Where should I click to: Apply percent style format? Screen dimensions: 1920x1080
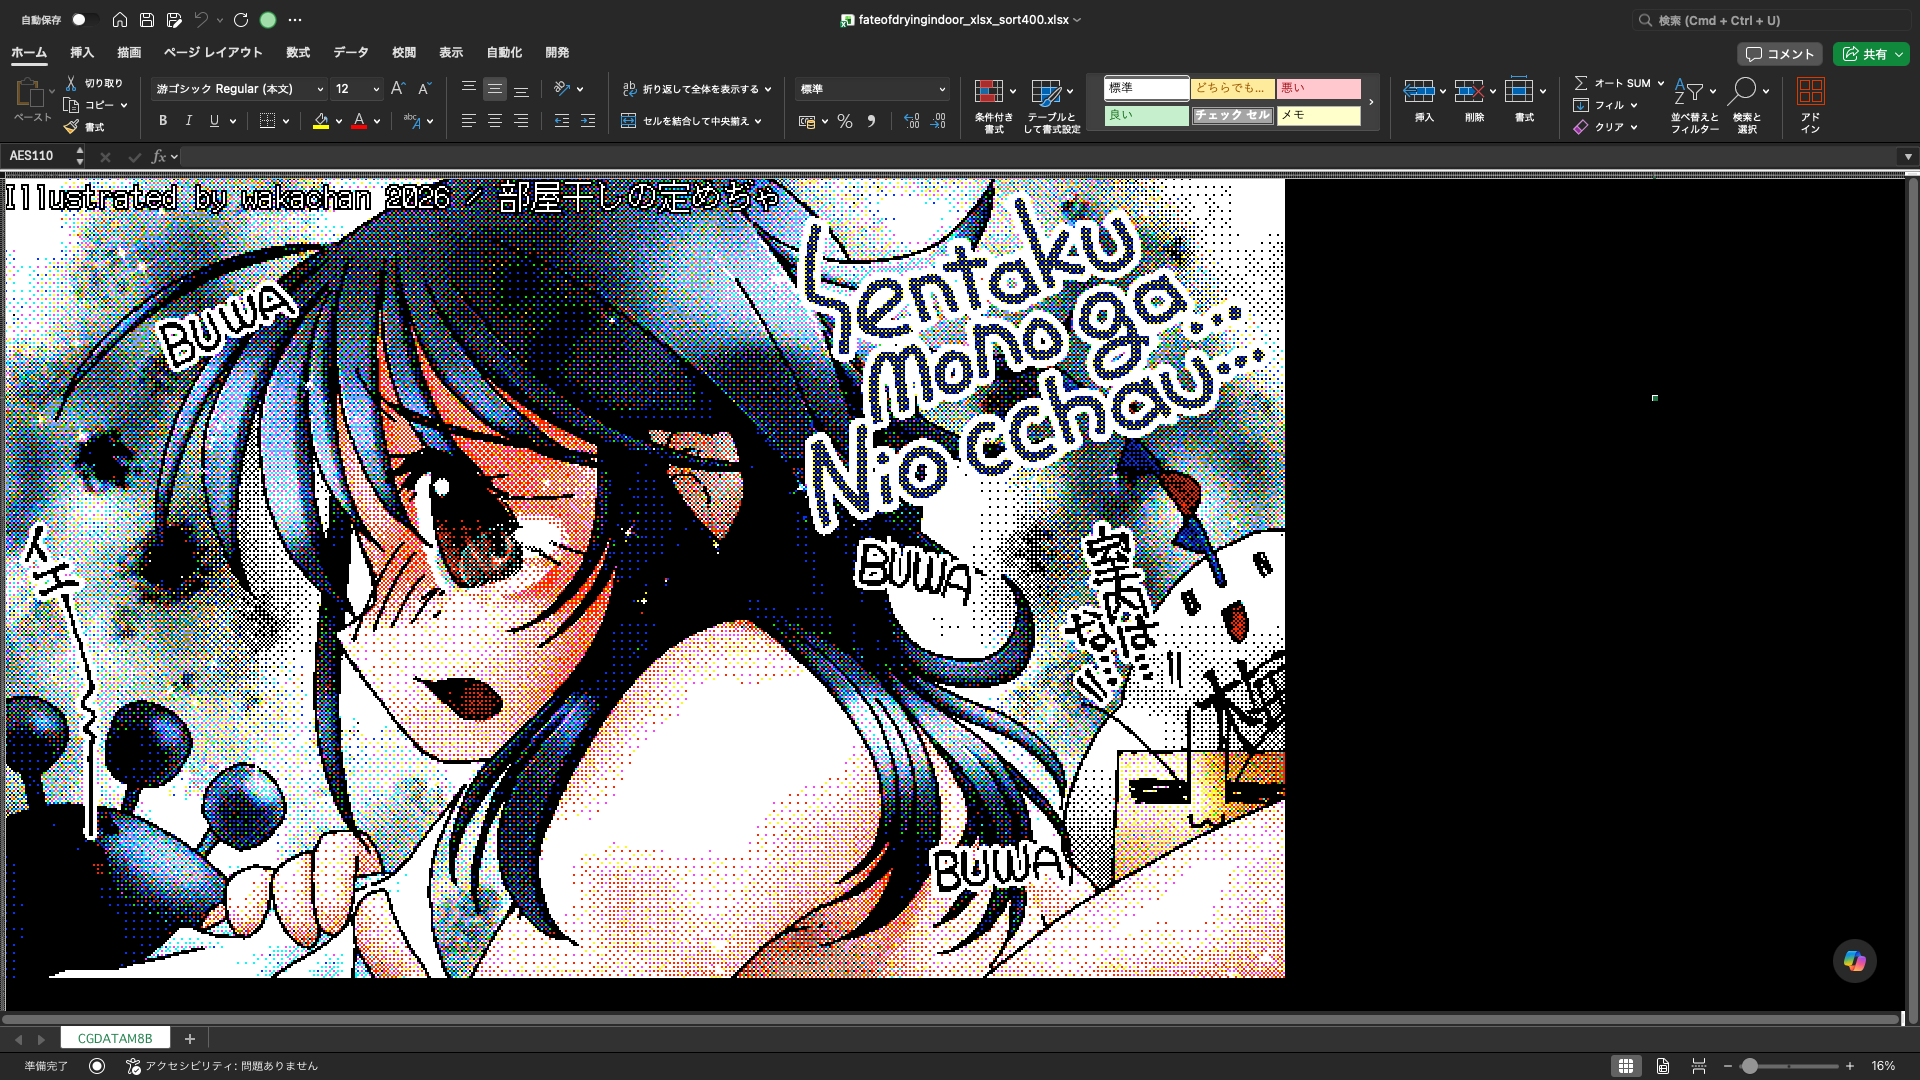pos(845,121)
